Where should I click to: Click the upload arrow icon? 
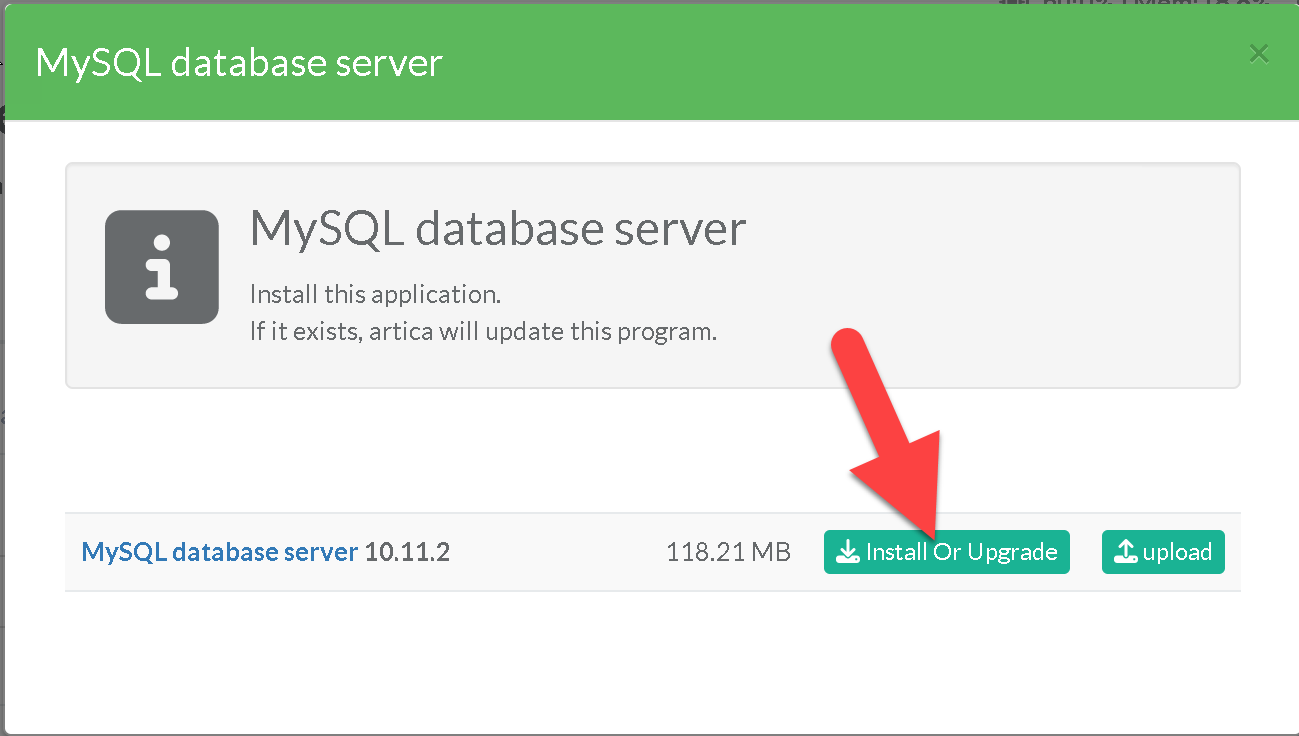coord(1125,552)
